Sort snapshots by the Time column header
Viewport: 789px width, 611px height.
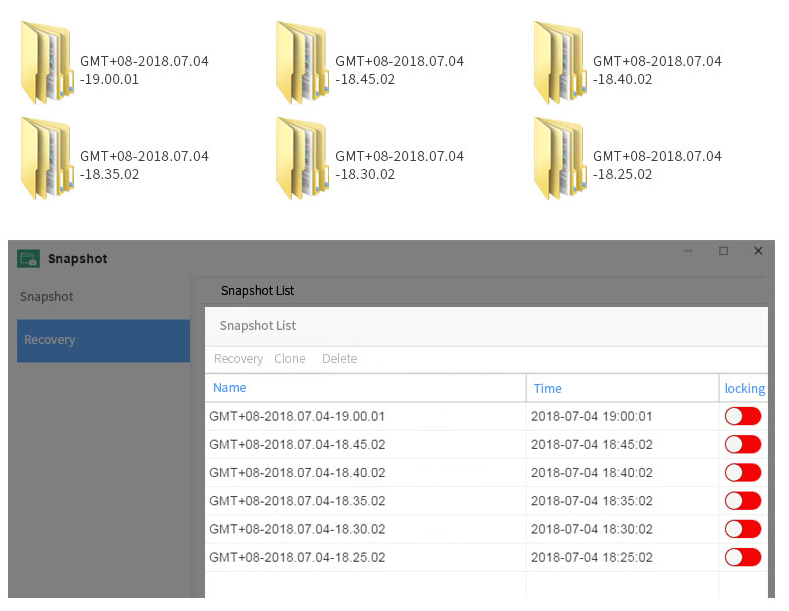548,388
